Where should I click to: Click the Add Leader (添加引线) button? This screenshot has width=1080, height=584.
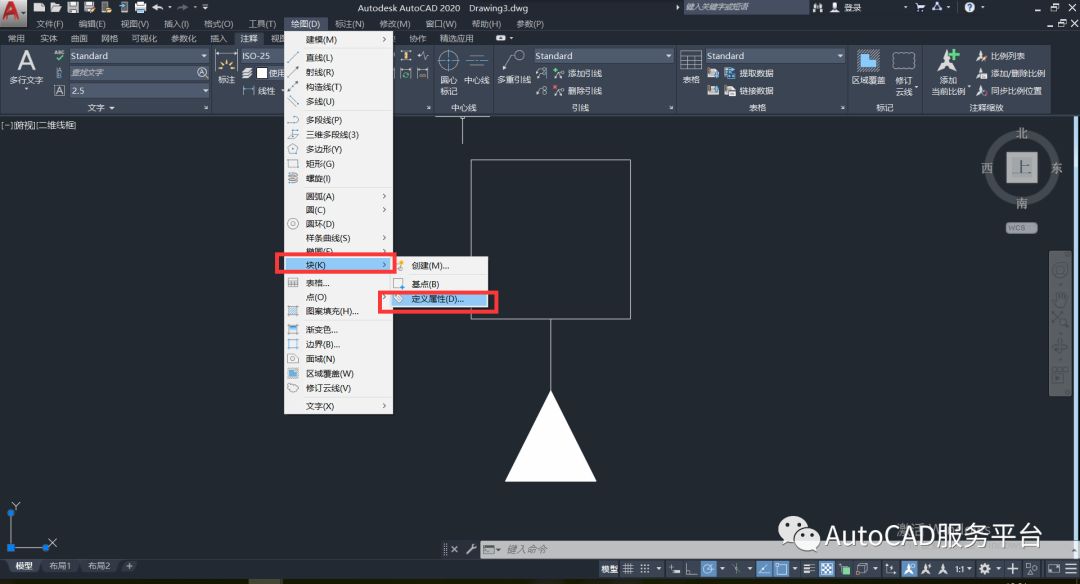pos(584,74)
